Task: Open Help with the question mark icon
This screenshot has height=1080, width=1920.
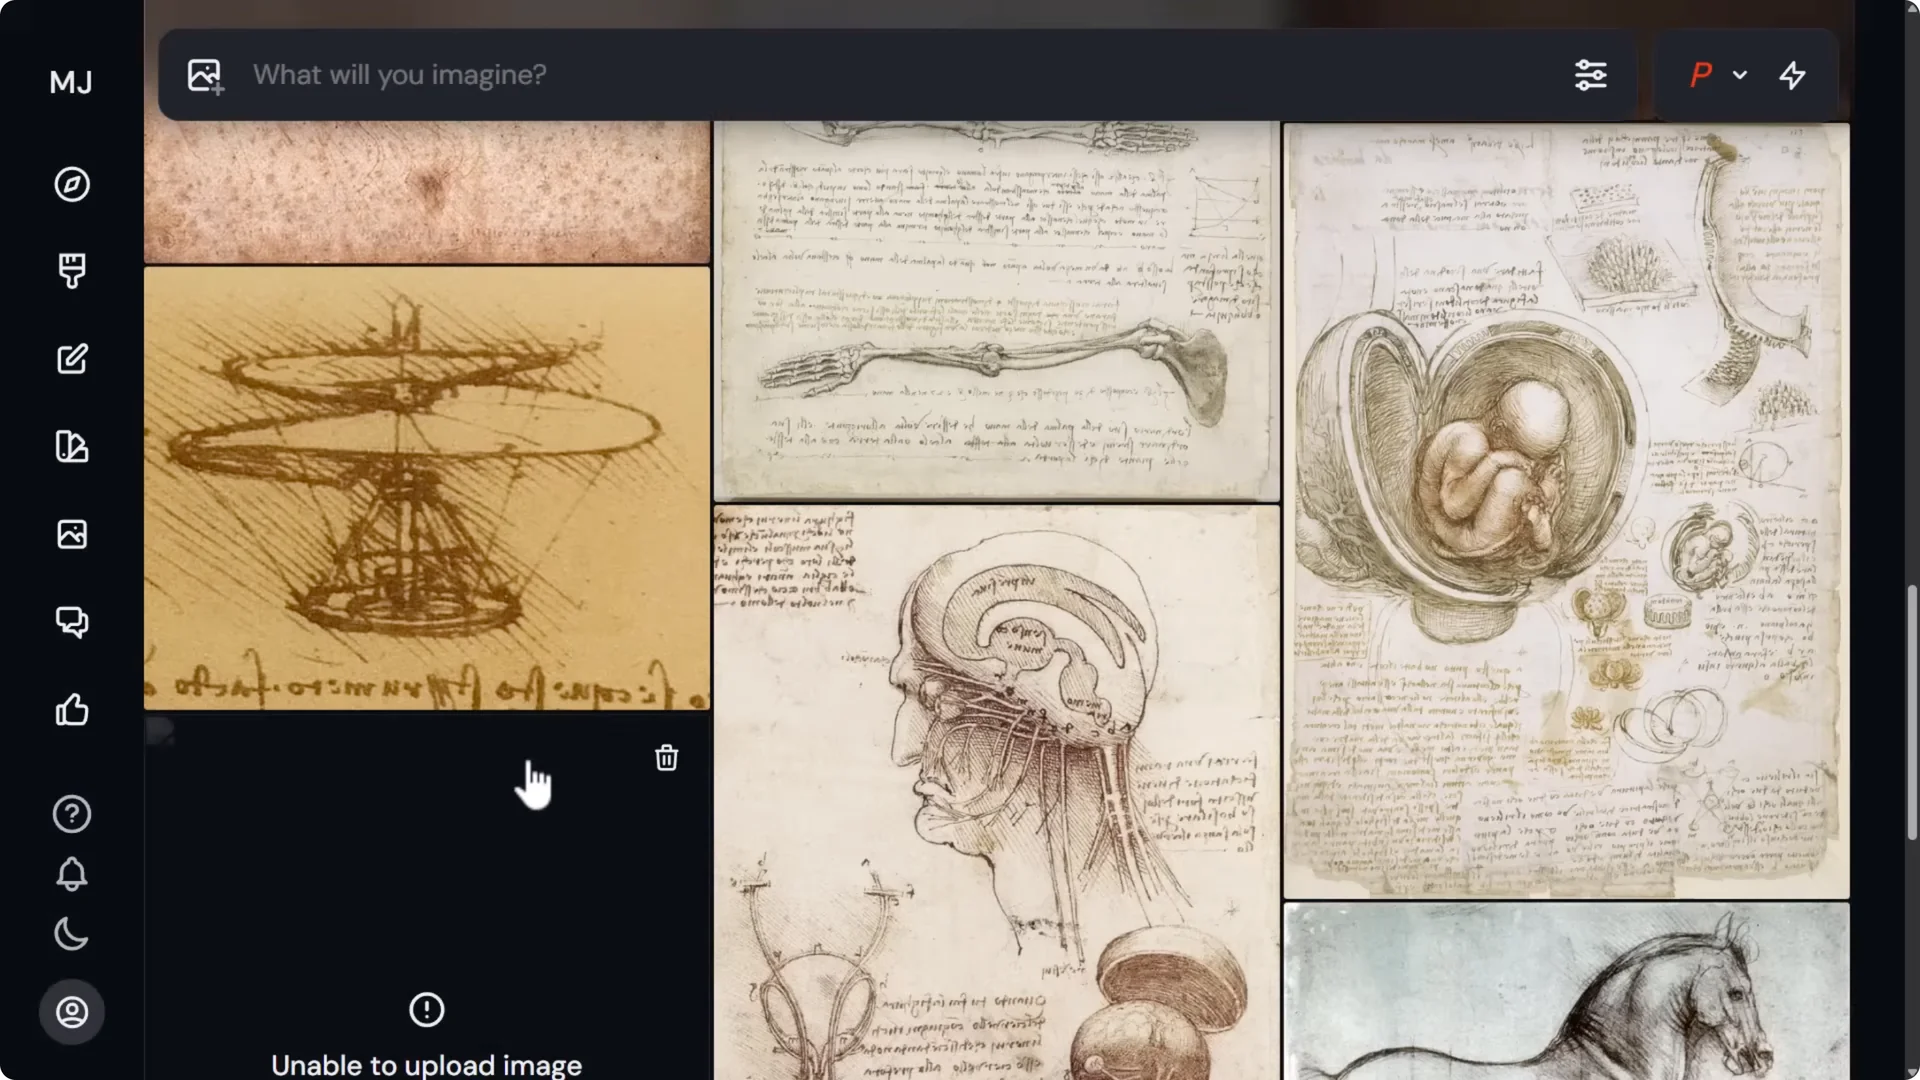Action: [71, 813]
